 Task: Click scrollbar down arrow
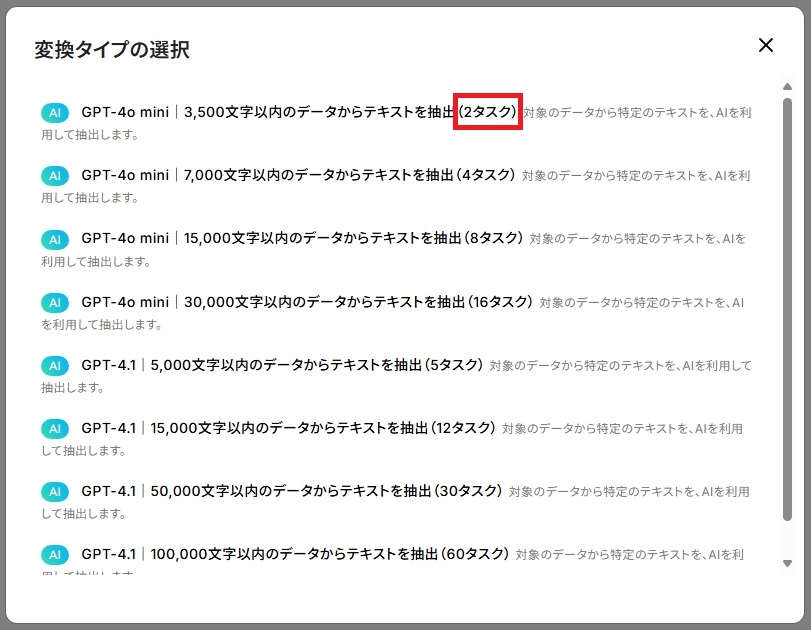pos(787,563)
